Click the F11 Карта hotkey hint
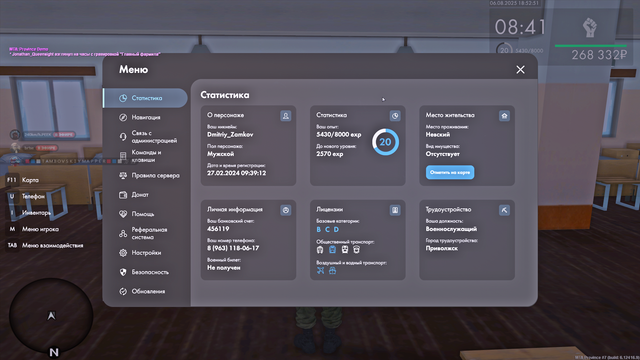 [23, 180]
